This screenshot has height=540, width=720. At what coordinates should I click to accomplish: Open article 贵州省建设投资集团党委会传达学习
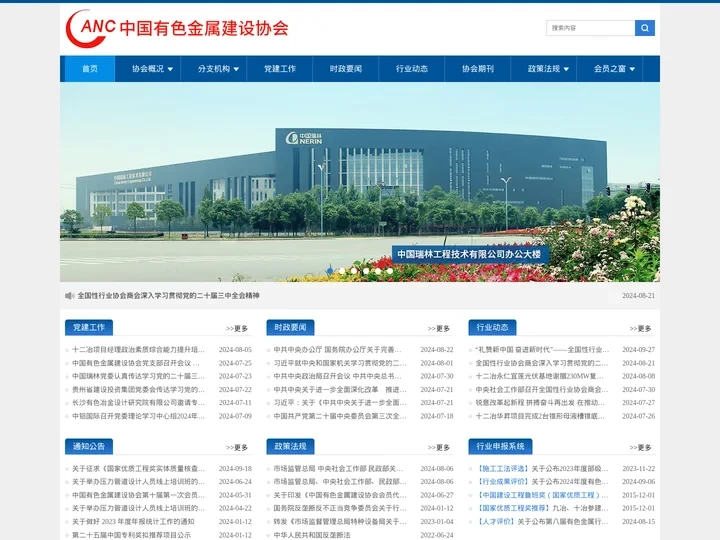[x=138, y=389]
